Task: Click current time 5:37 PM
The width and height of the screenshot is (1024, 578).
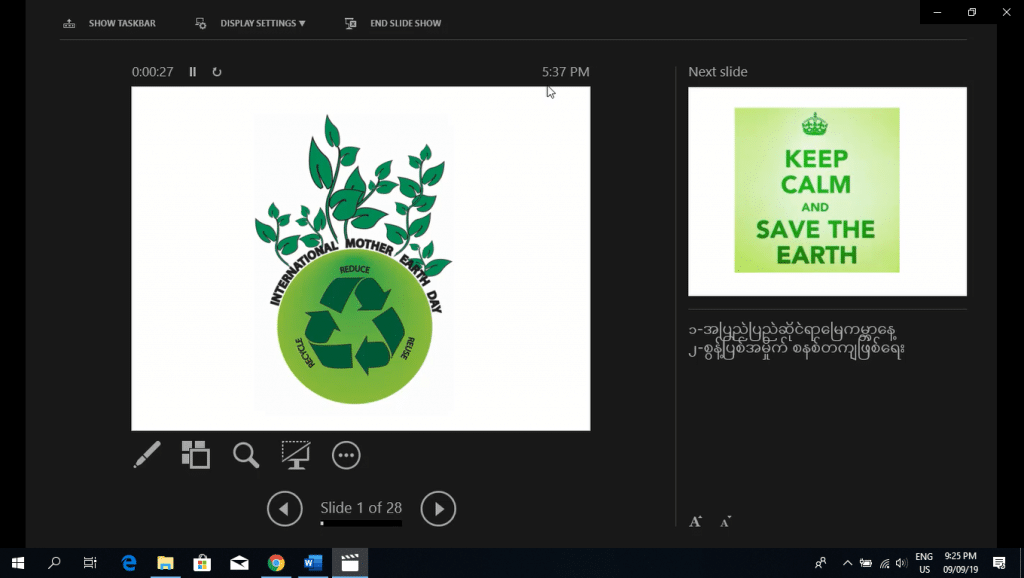Action: pyautogui.click(x=566, y=72)
